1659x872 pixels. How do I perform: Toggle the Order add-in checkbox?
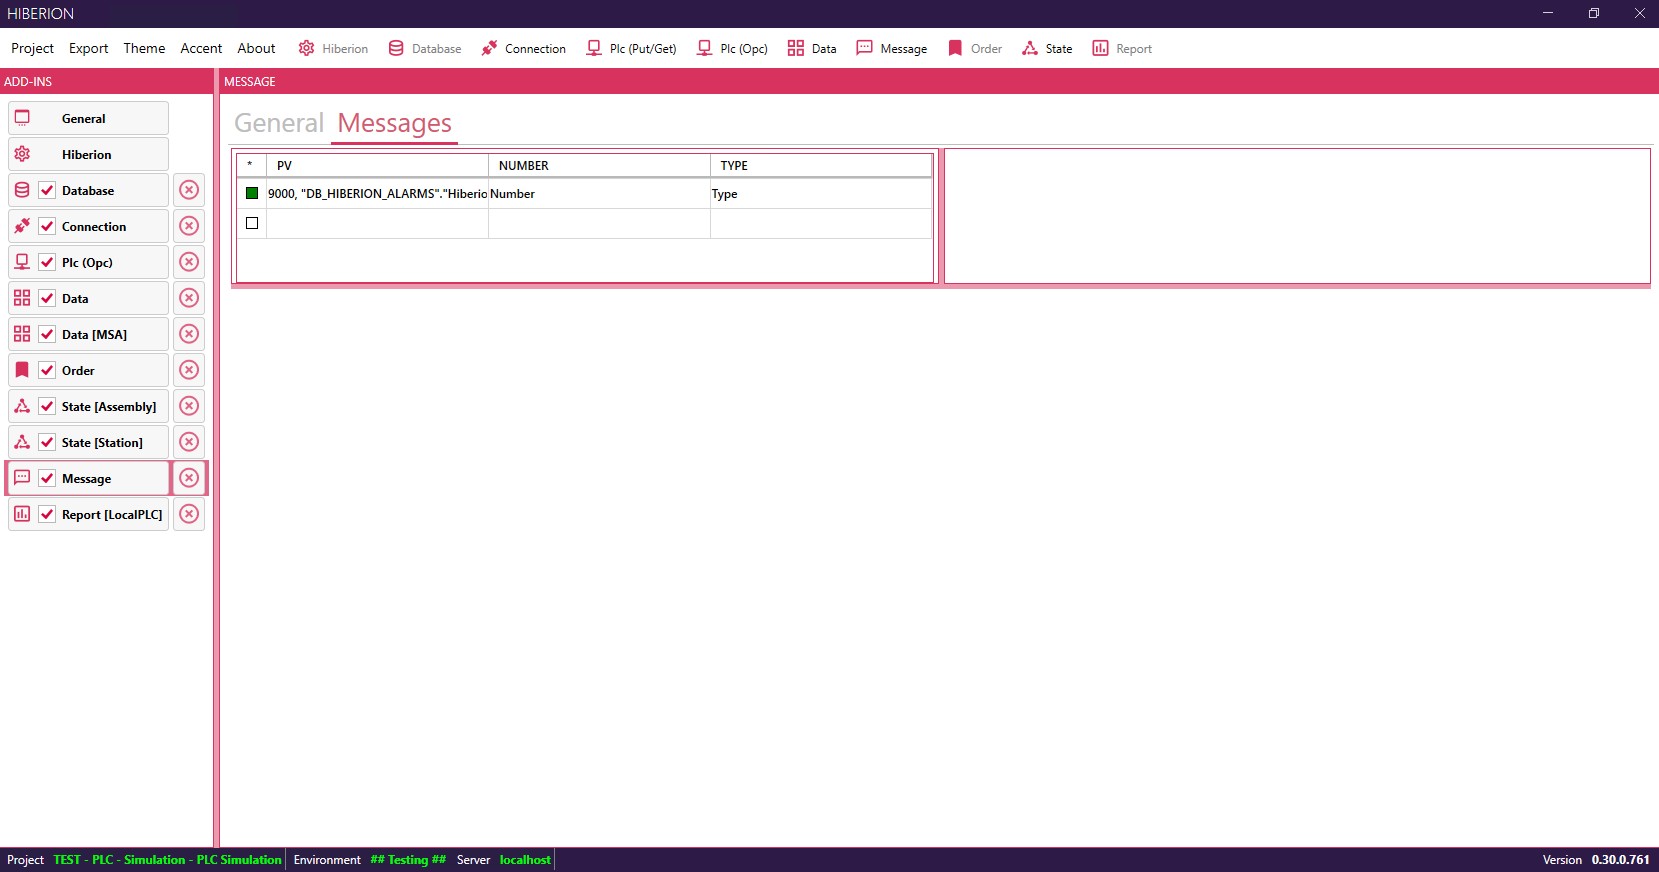[47, 370]
